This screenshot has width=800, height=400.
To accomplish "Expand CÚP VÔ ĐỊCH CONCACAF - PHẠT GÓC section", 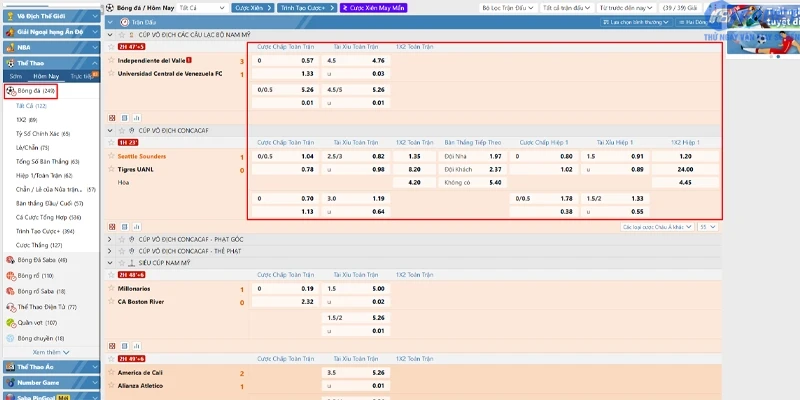I will tap(110, 239).
